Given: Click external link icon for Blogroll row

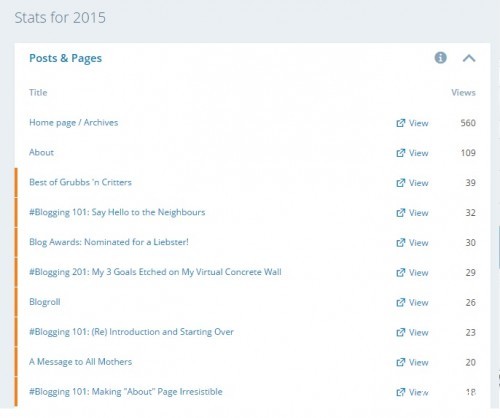Looking at the screenshot, I should 400,302.
